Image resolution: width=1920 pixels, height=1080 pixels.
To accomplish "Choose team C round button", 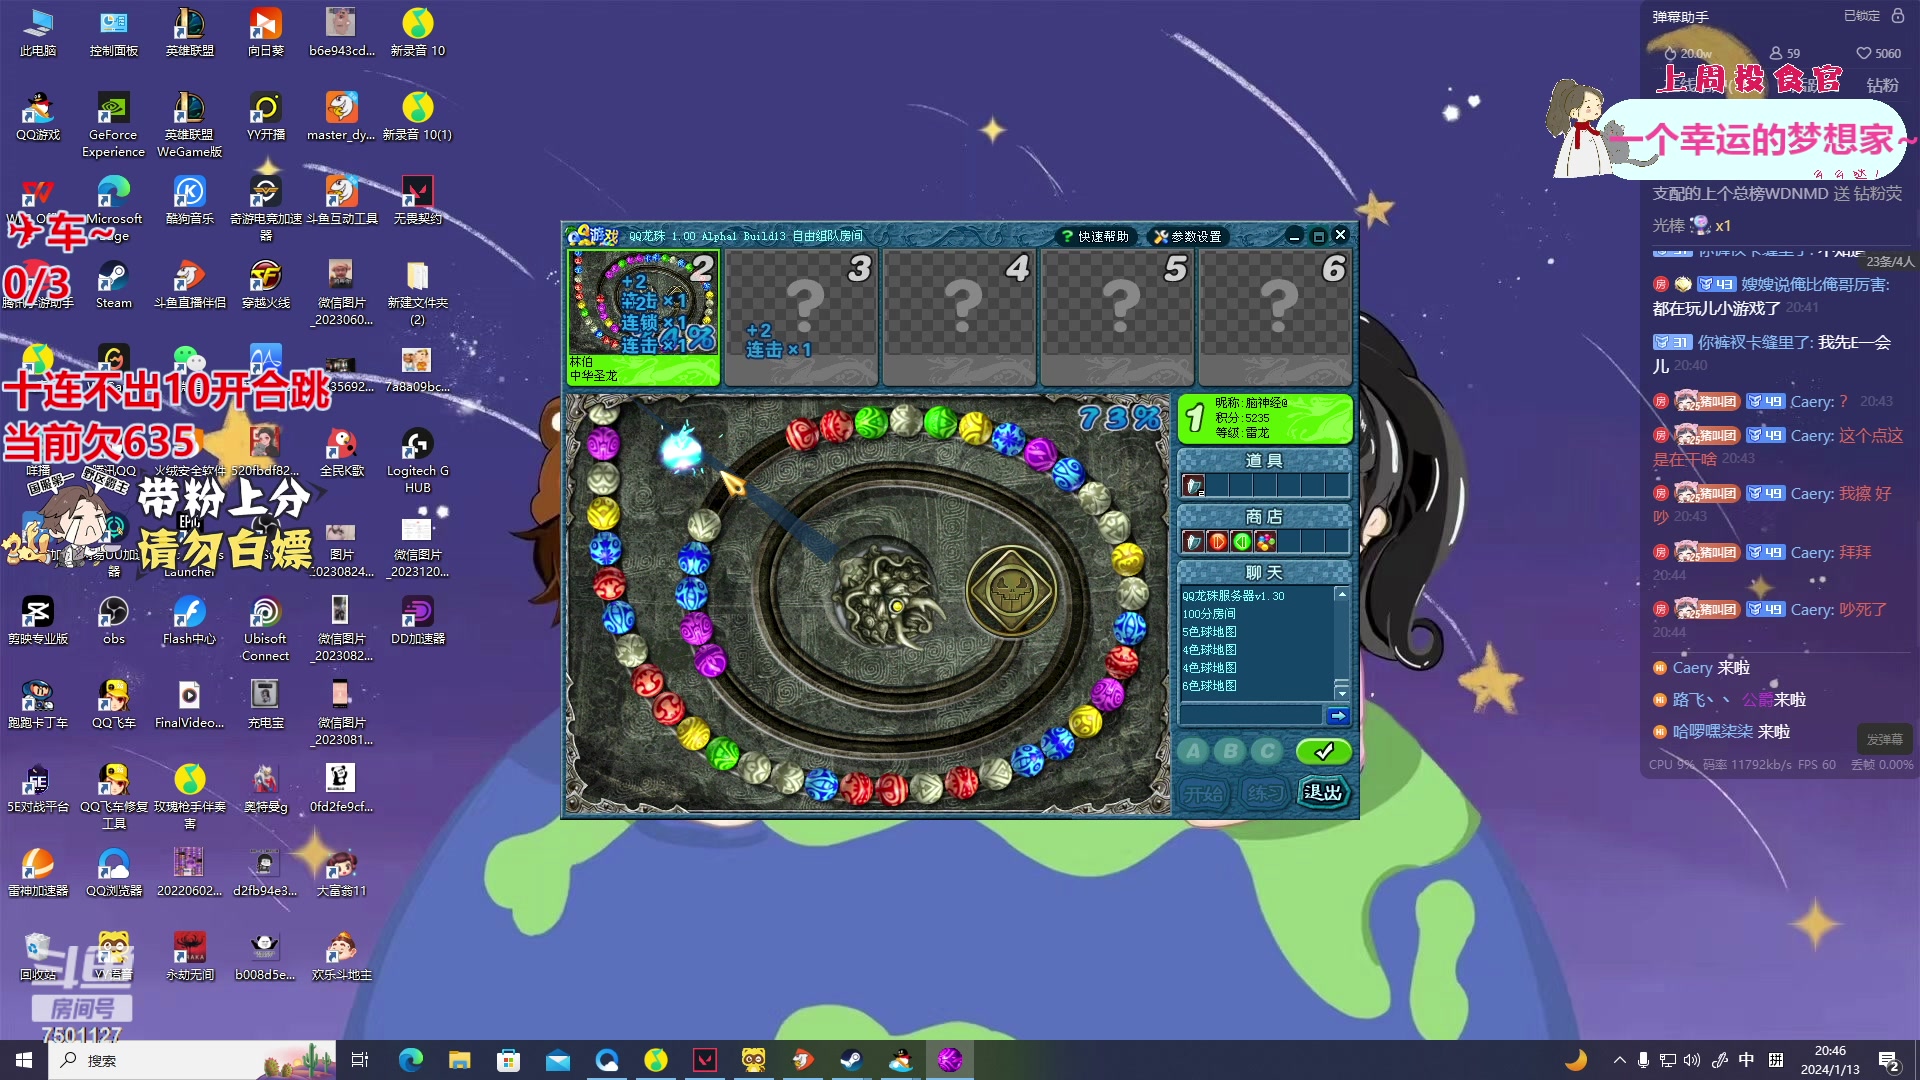I will 1268,751.
